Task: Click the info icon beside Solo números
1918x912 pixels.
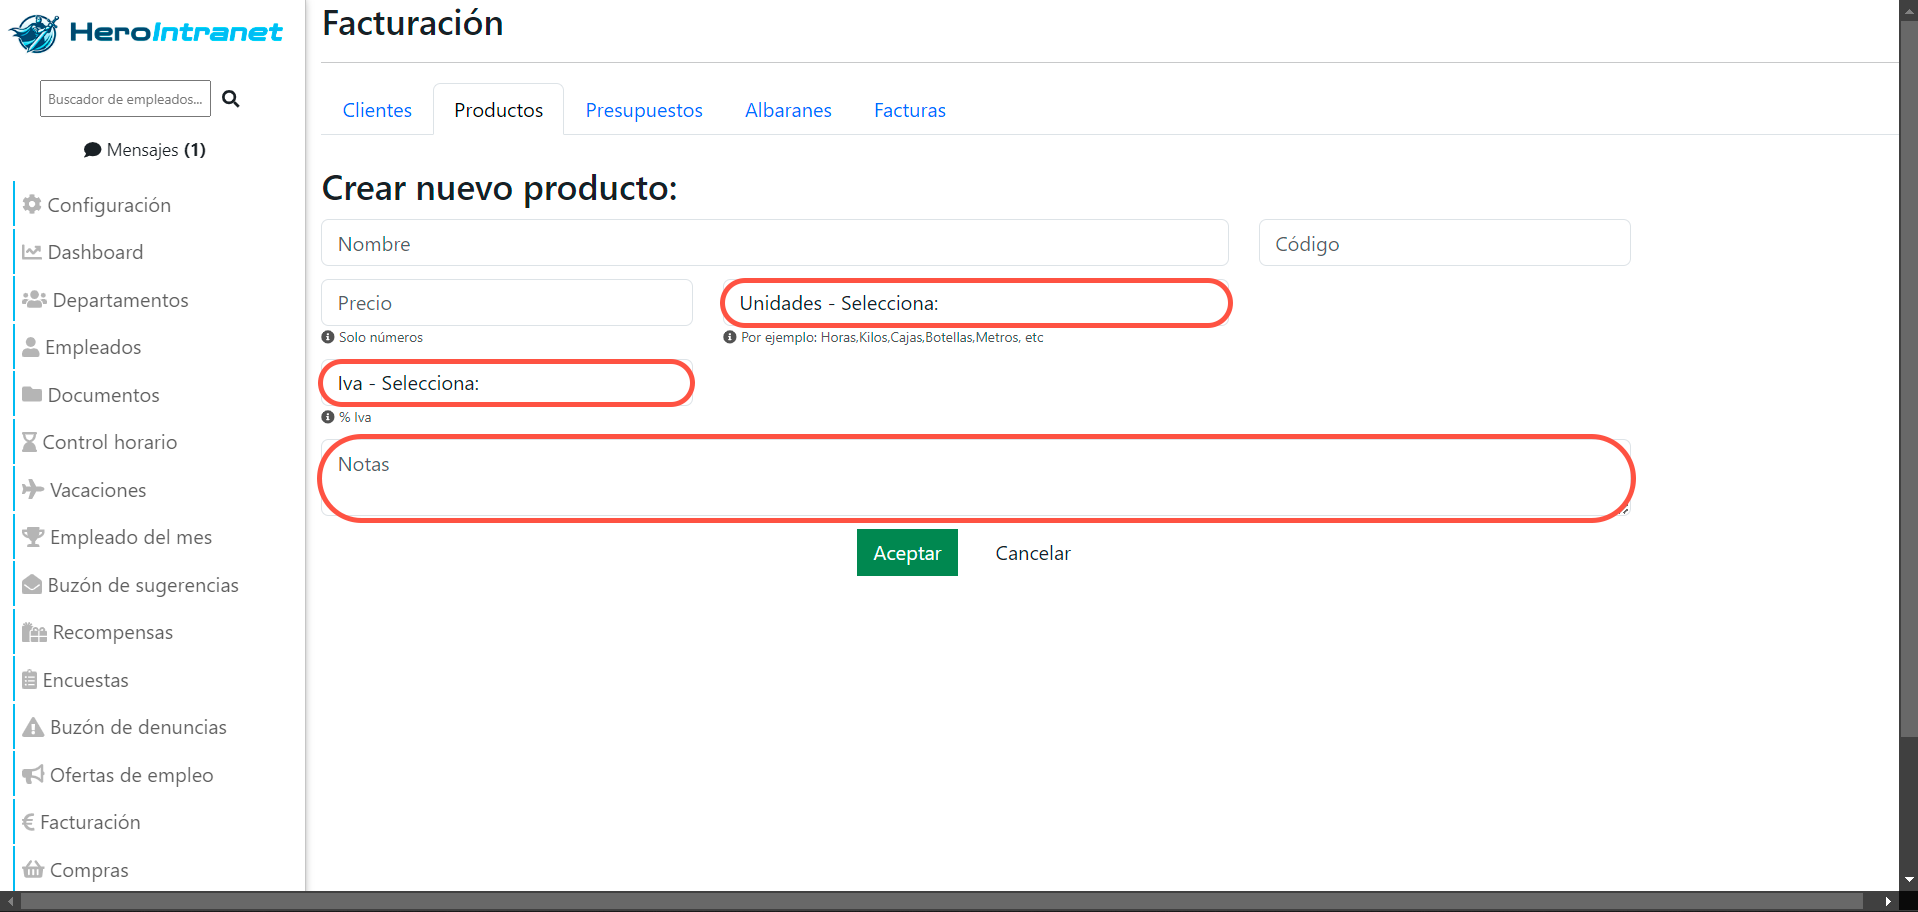Action: (x=328, y=337)
